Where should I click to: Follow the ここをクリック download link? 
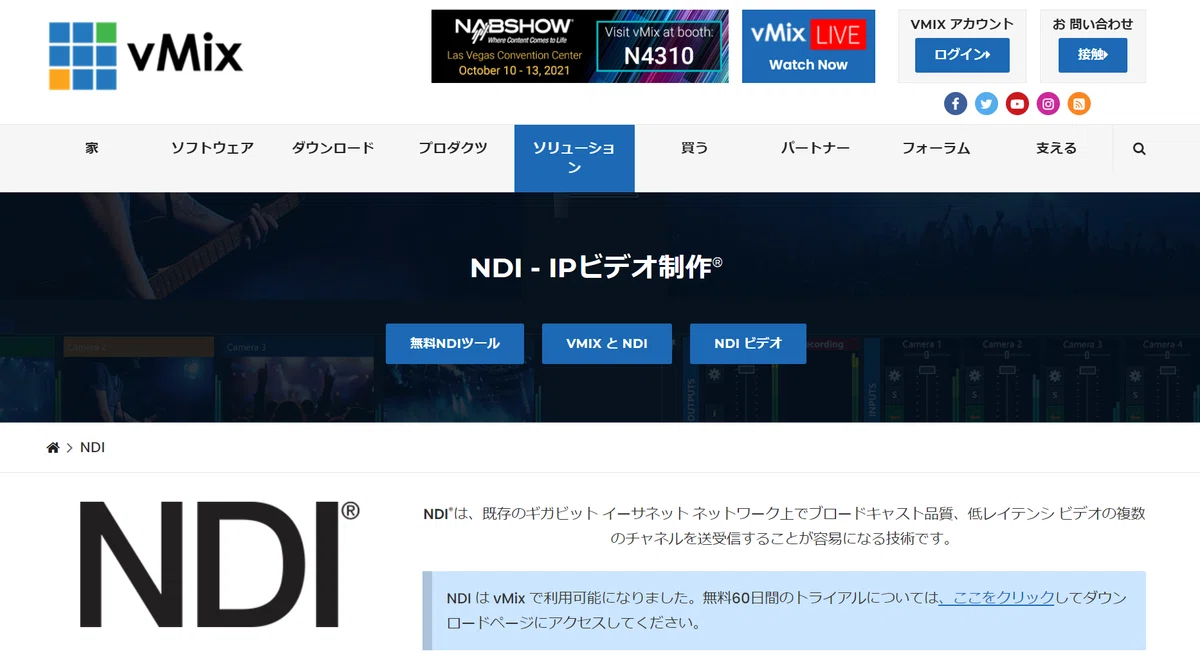pos(1002,597)
